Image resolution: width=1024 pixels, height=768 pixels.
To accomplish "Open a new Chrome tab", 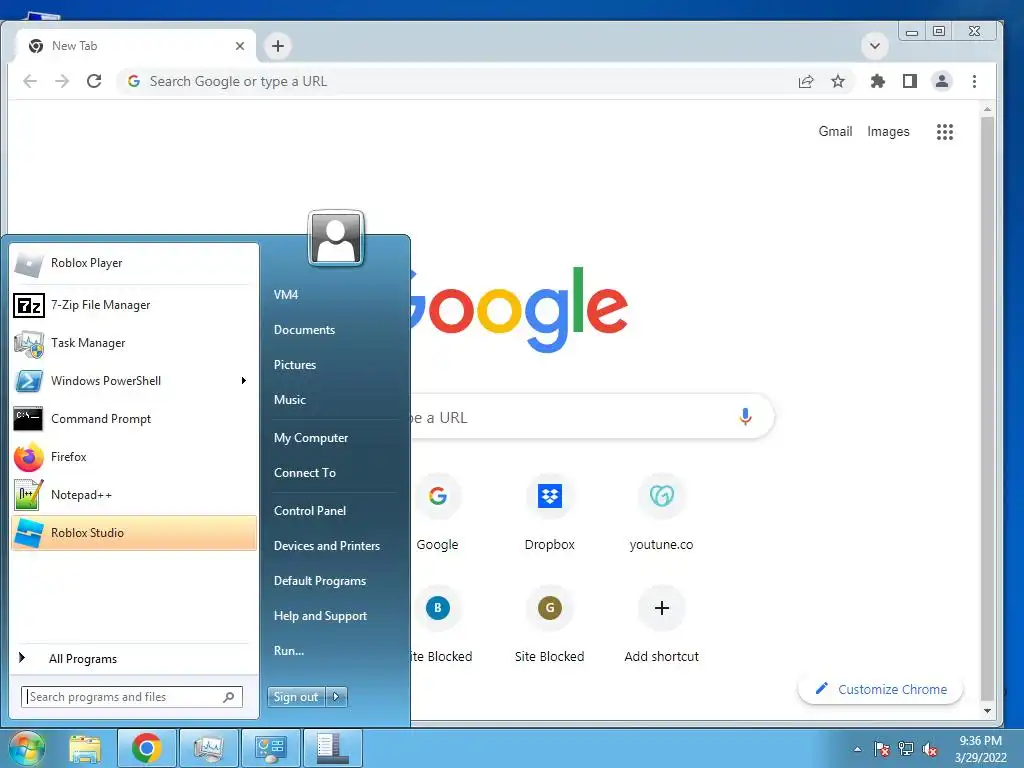I will point(278,46).
